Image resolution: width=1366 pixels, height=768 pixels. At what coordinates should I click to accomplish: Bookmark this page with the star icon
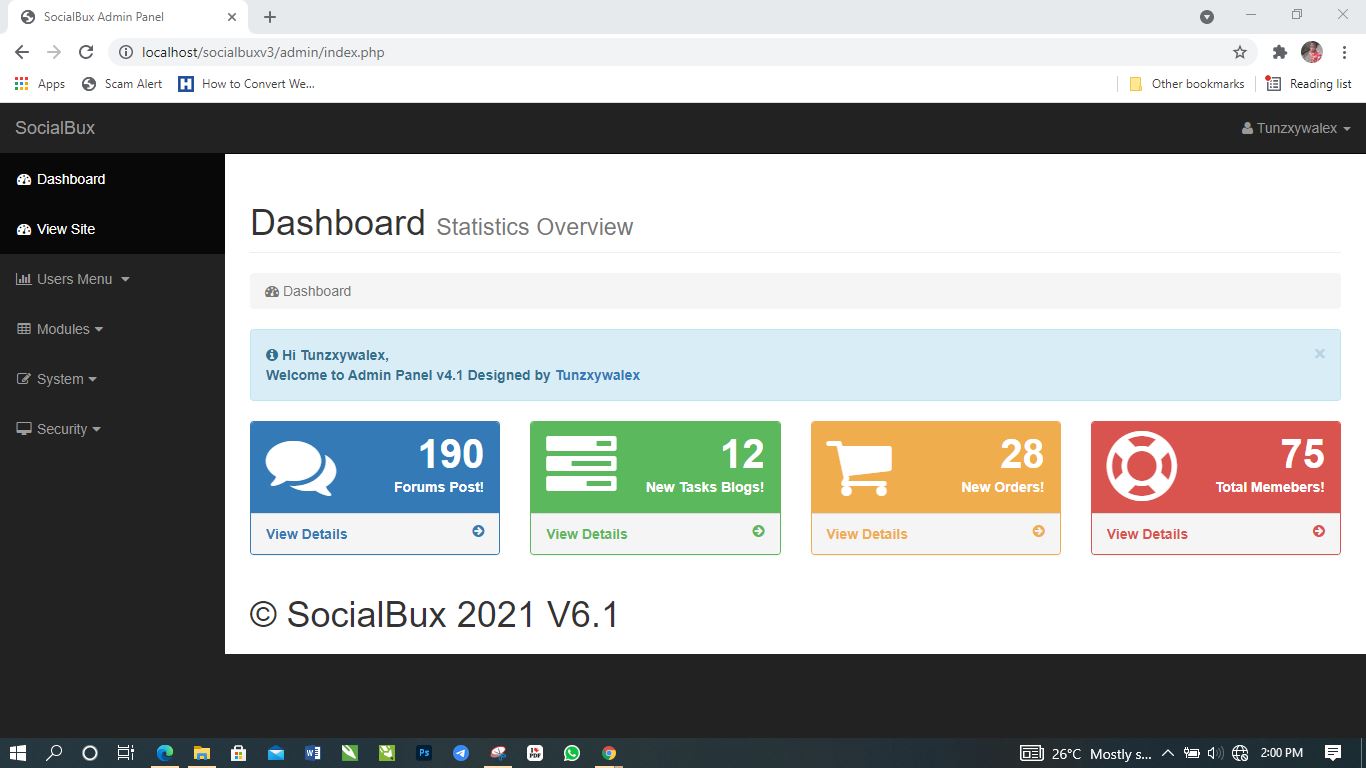point(1240,52)
